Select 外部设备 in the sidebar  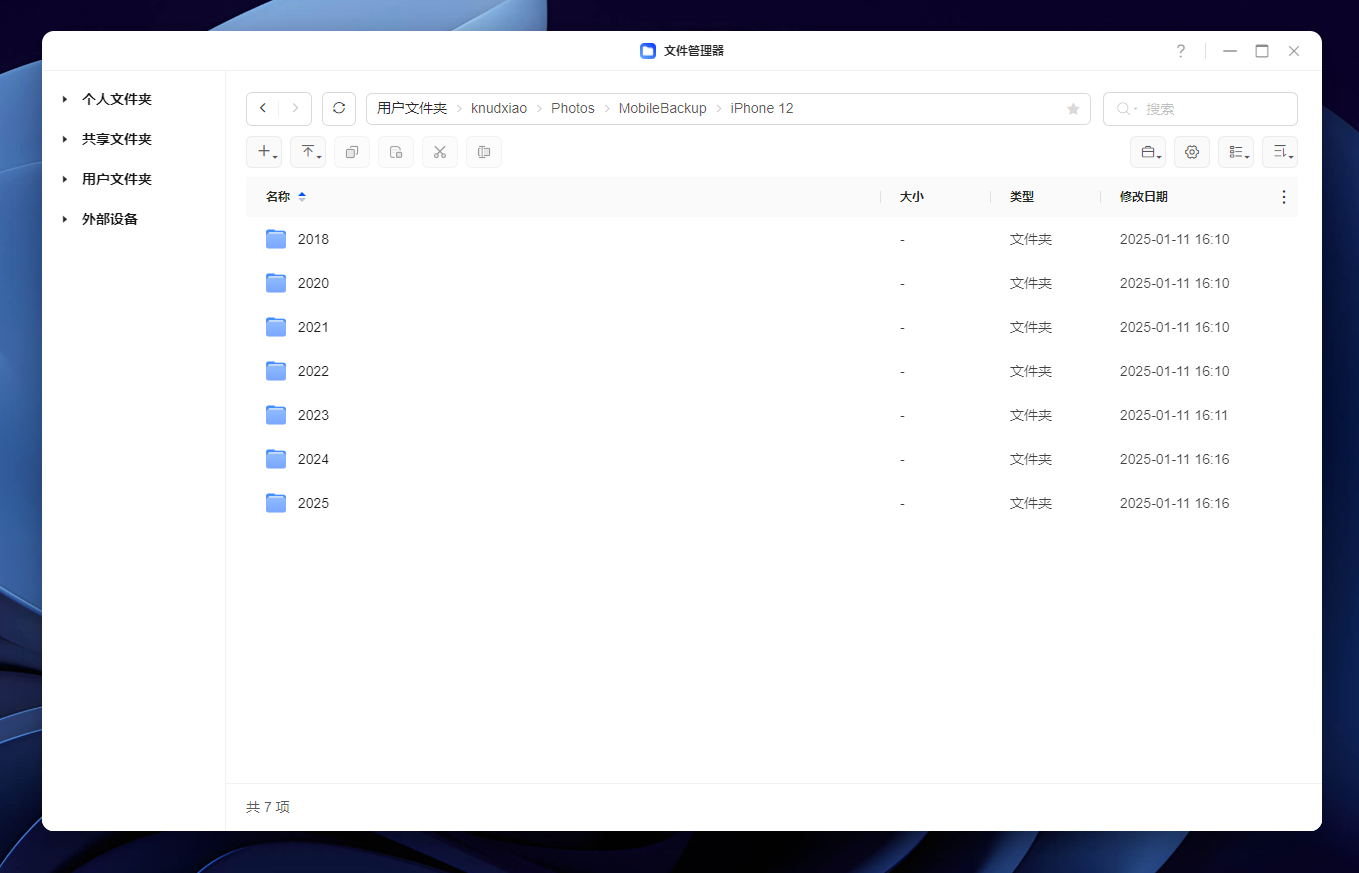coord(110,219)
